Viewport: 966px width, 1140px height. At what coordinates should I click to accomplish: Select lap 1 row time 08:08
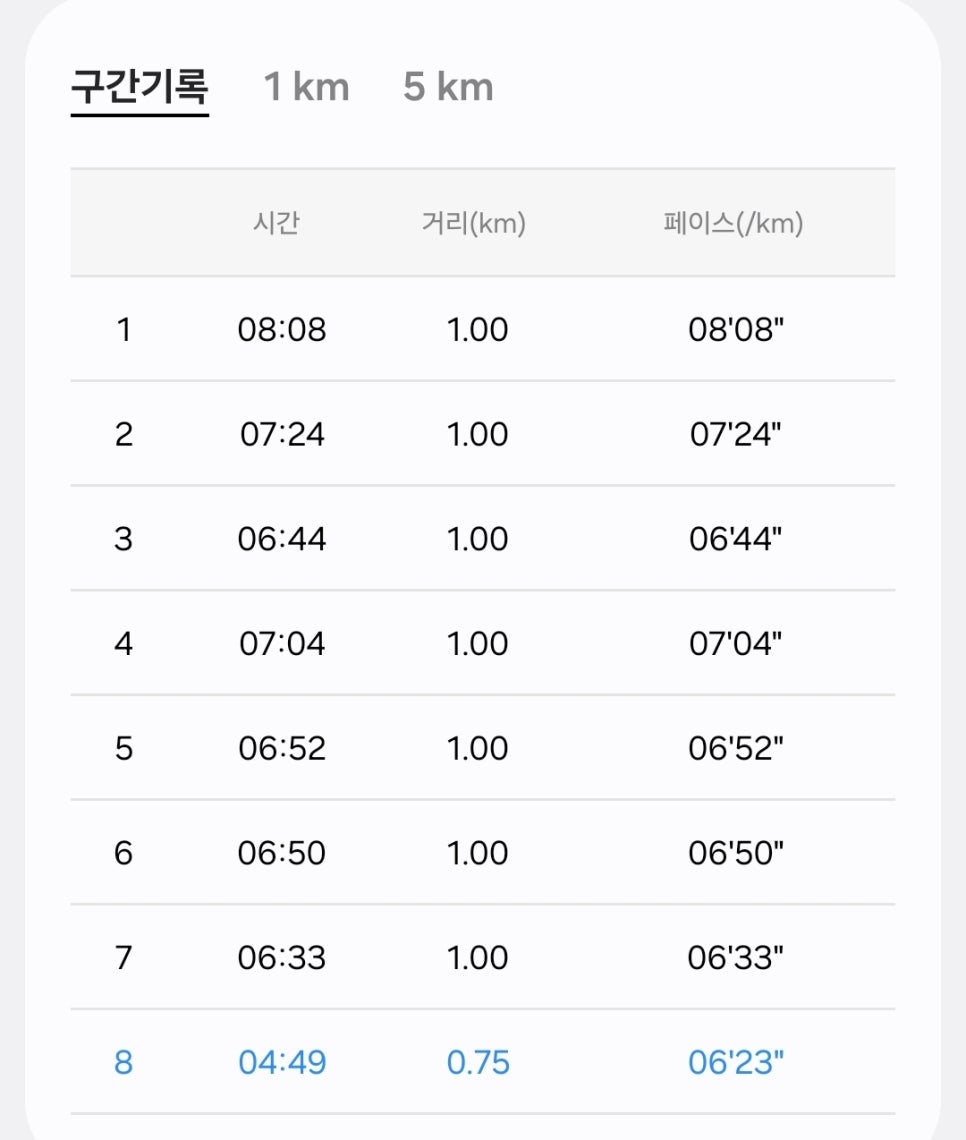coord(282,329)
